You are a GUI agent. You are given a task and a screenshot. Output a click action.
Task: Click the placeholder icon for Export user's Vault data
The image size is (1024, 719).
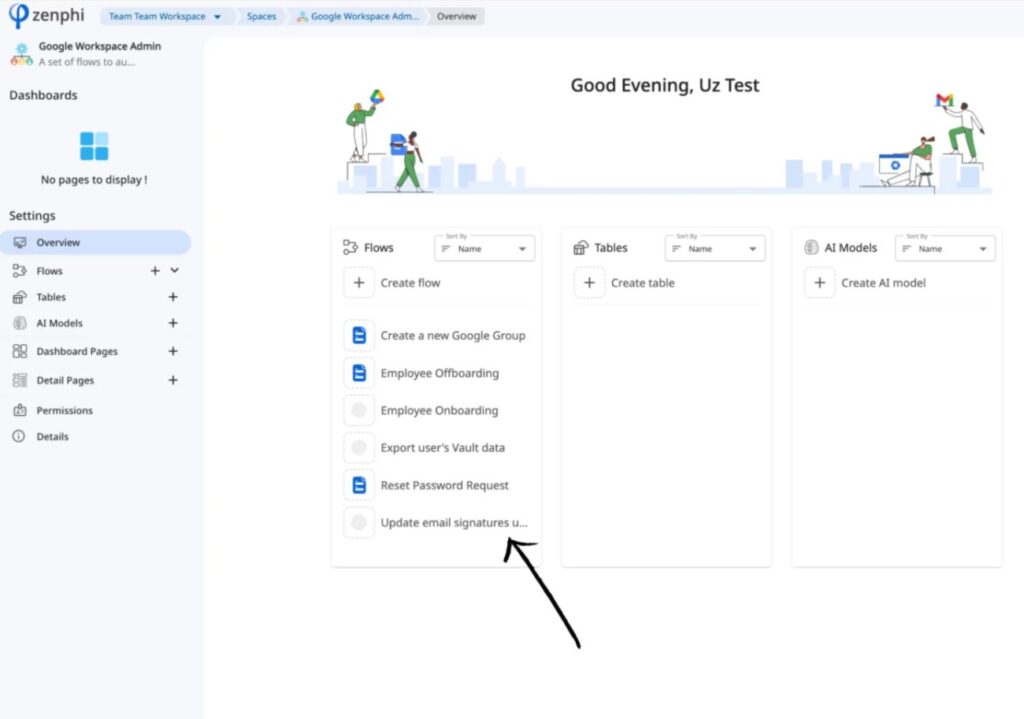[359, 447]
